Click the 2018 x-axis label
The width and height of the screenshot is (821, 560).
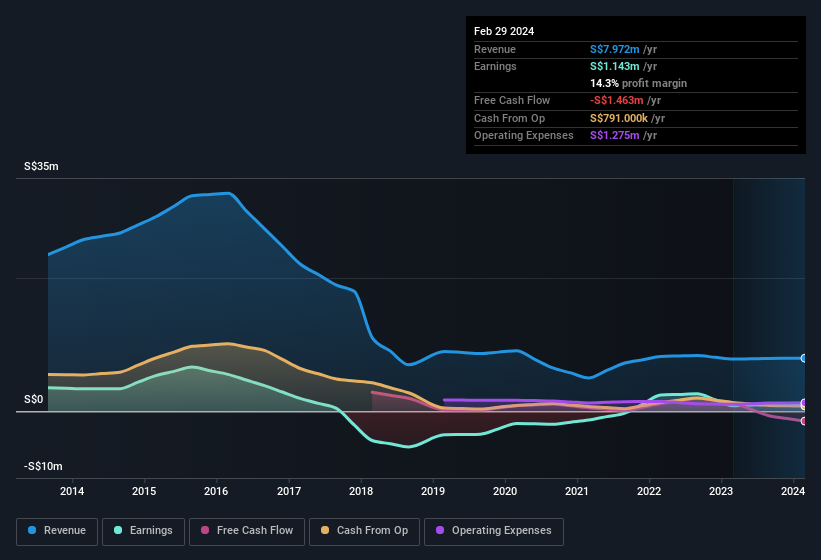click(x=361, y=491)
